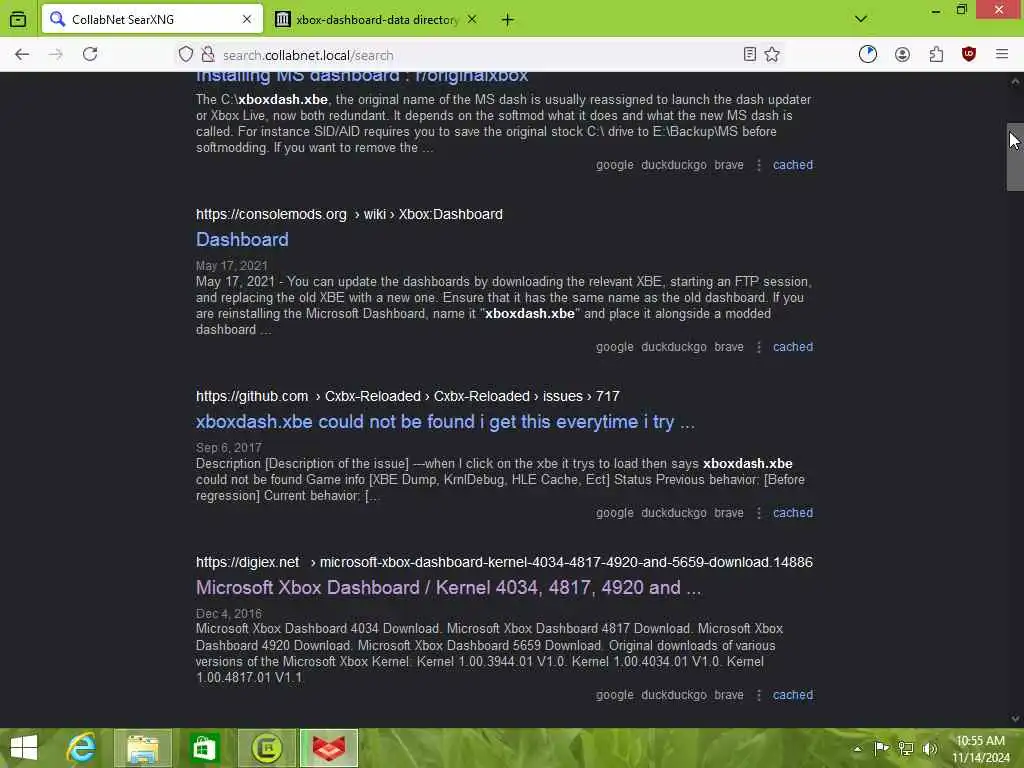This screenshot has height=768, width=1024.
Task: Open the extensions puzzle icon
Action: click(x=936, y=55)
